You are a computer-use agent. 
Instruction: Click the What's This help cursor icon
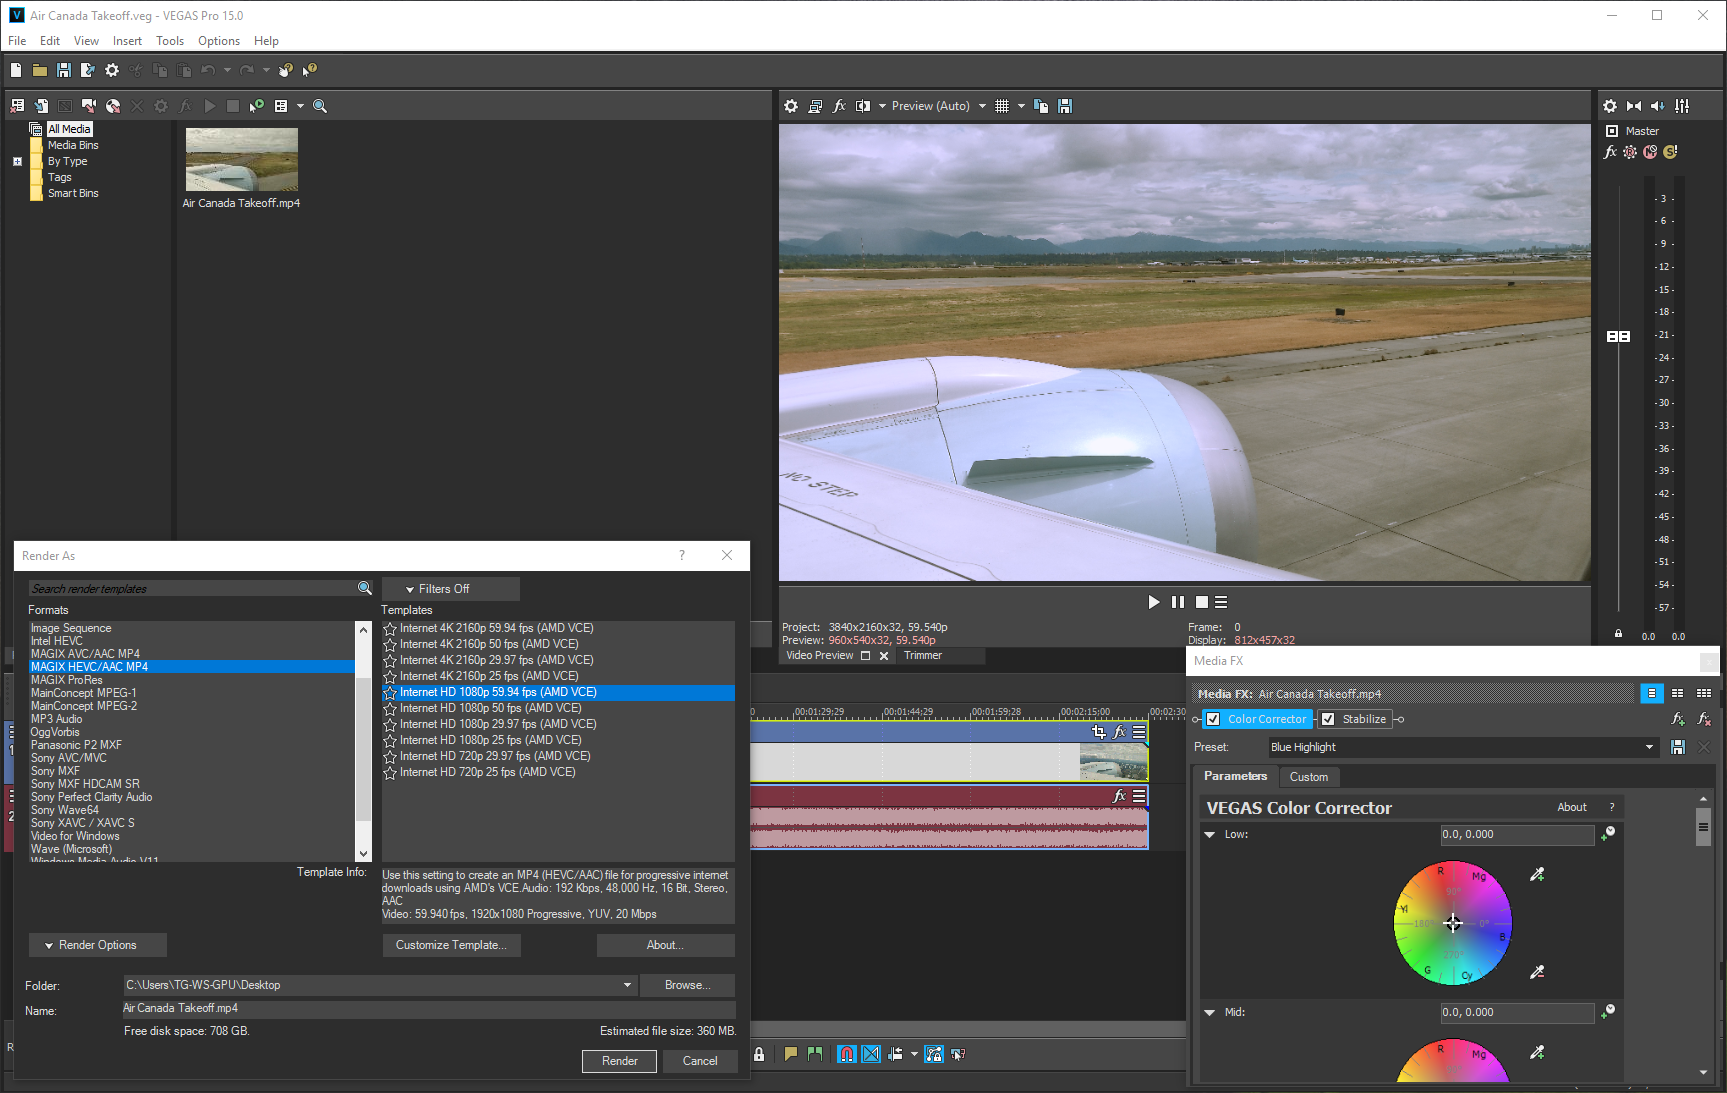[x=310, y=70]
